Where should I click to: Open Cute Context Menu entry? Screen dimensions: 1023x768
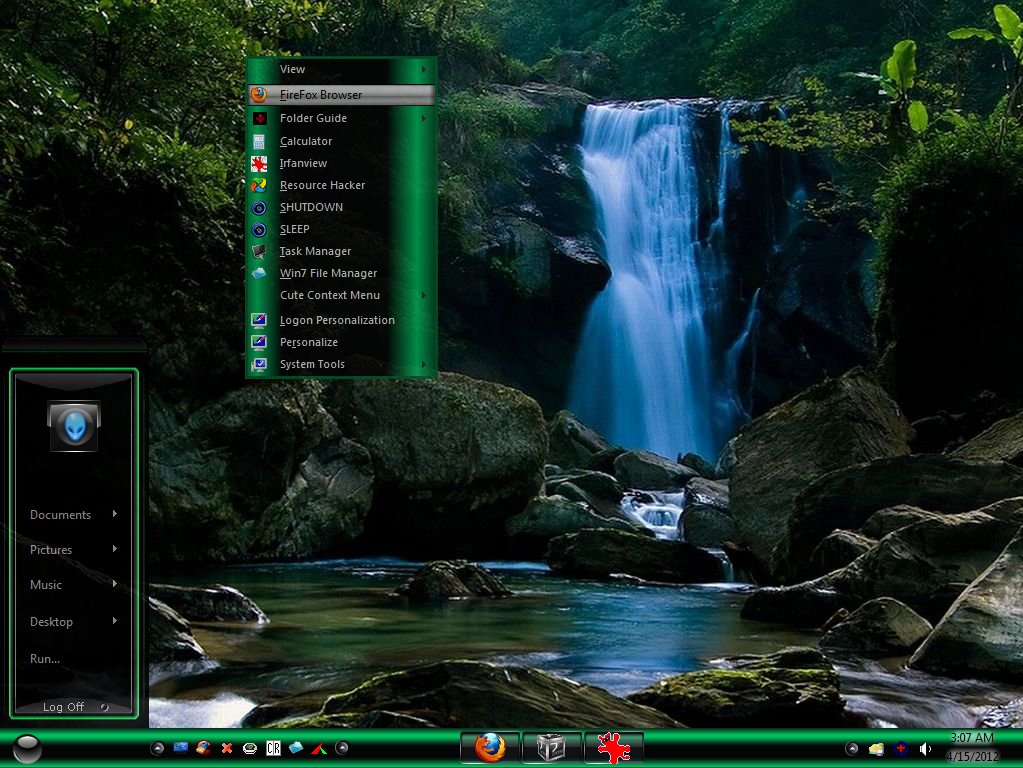(341, 296)
